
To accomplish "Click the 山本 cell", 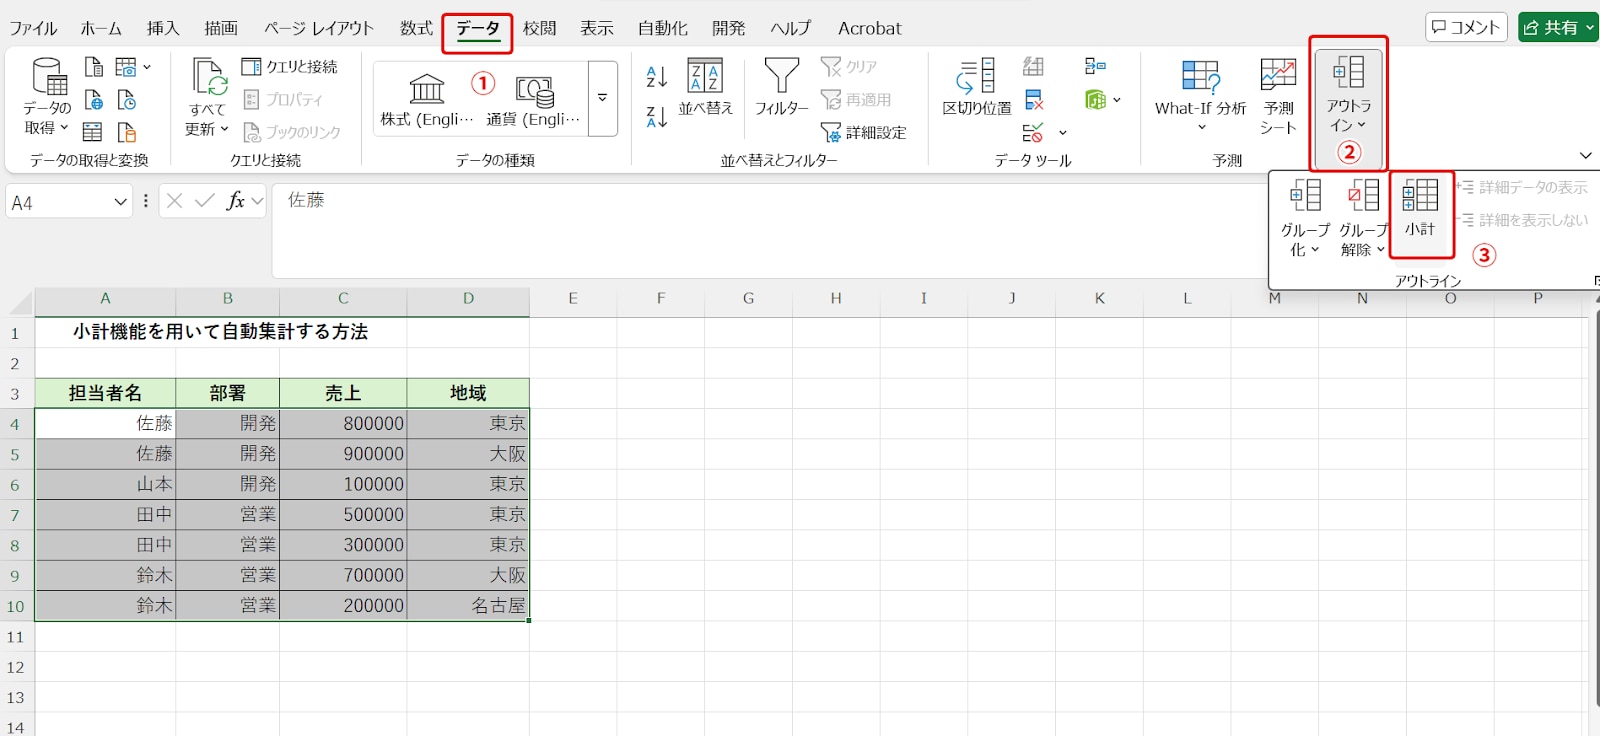I will (x=105, y=484).
